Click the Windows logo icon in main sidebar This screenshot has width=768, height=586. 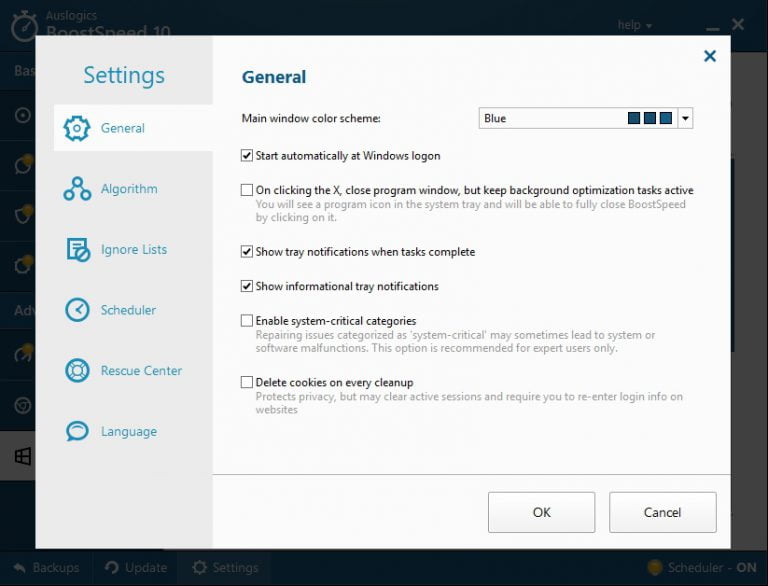(23, 456)
